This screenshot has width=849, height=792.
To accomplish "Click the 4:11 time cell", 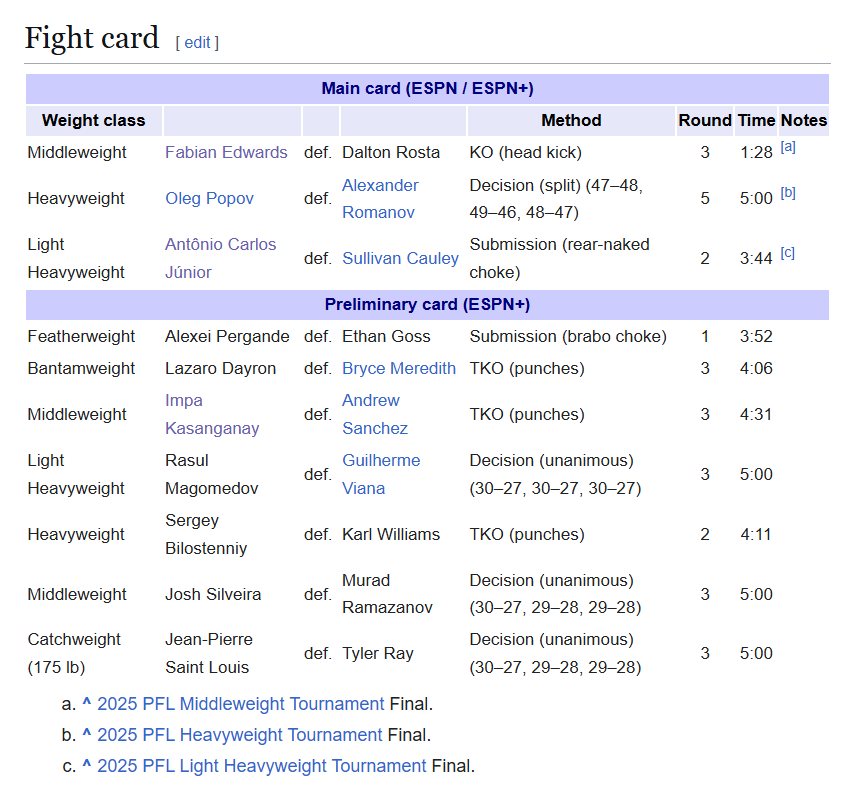I will click(x=756, y=534).
